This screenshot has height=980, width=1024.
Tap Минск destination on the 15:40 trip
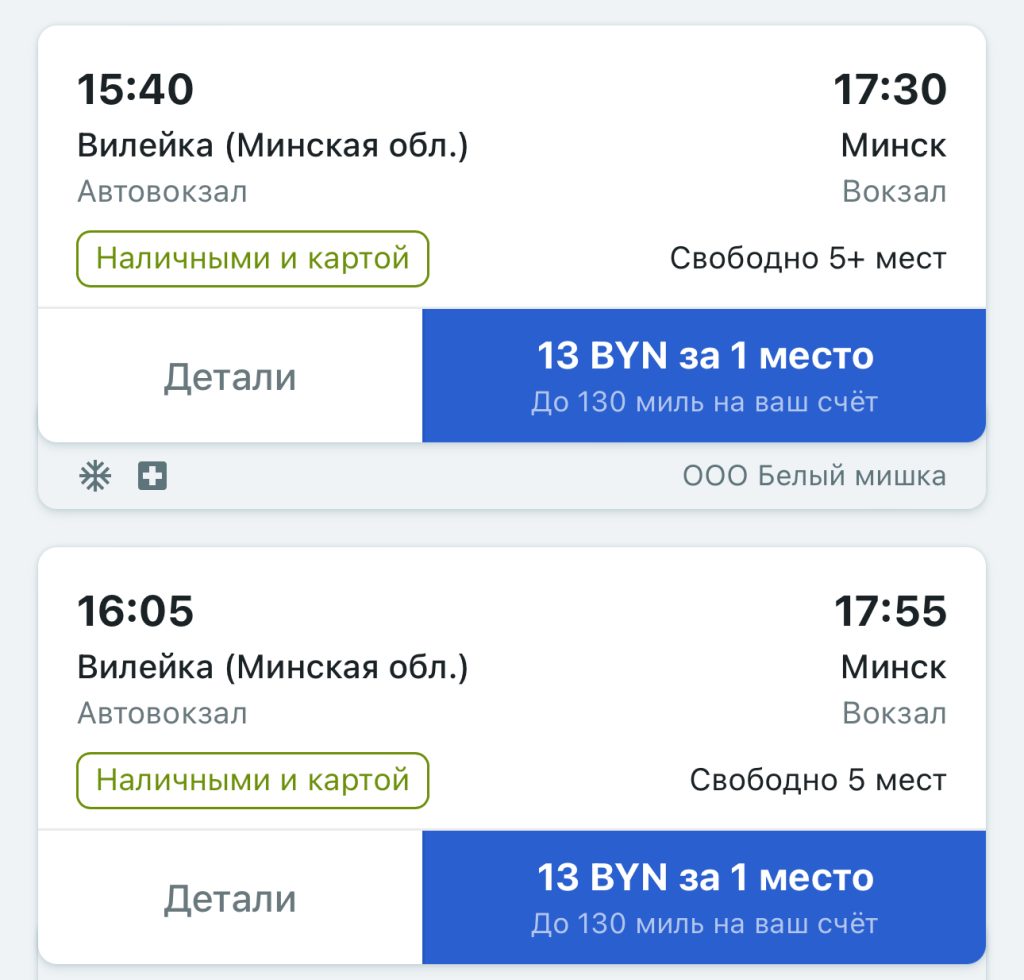tap(893, 146)
